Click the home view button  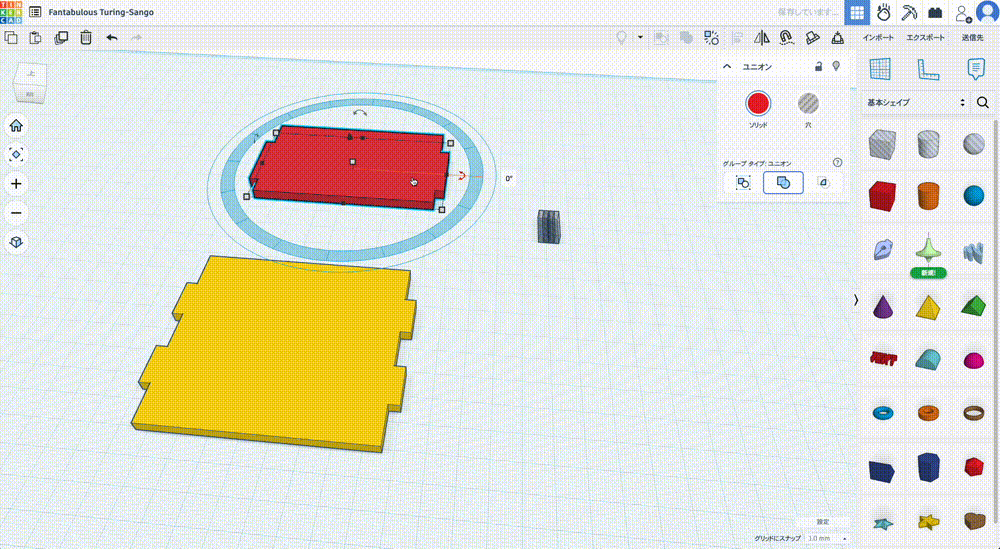[x=16, y=125]
